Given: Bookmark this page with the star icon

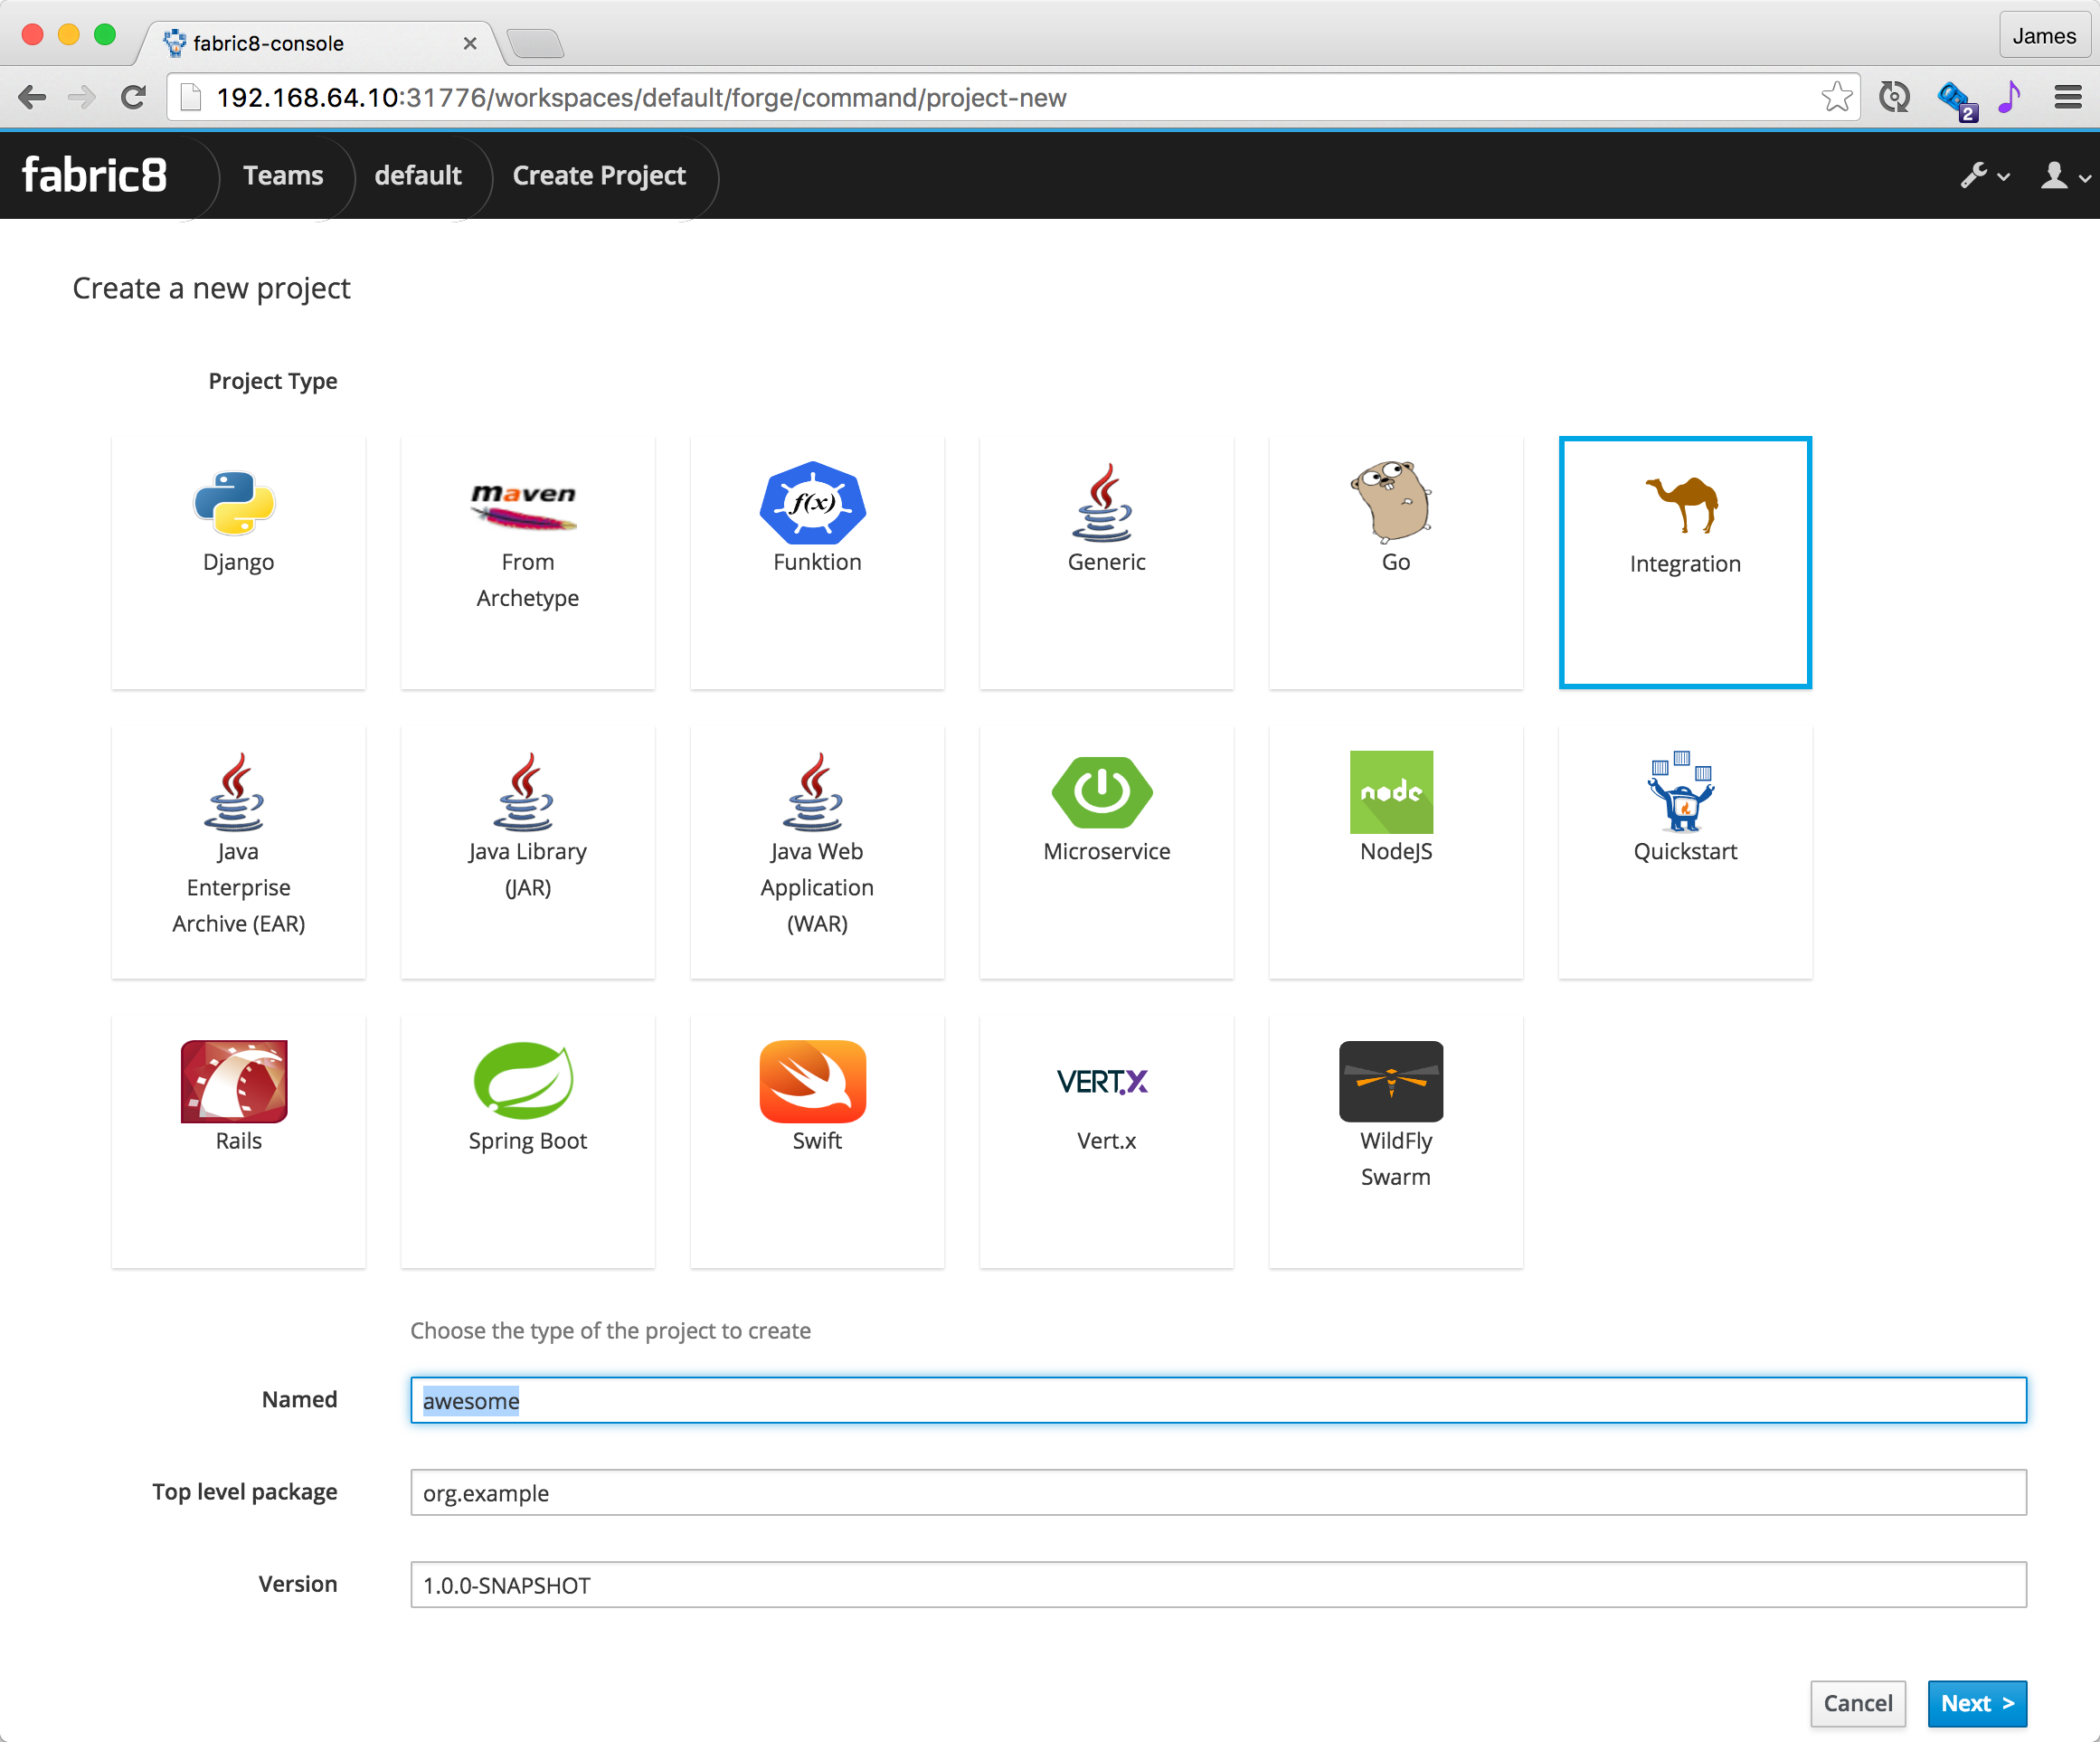Looking at the screenshot, I should tap(1837, 97).
